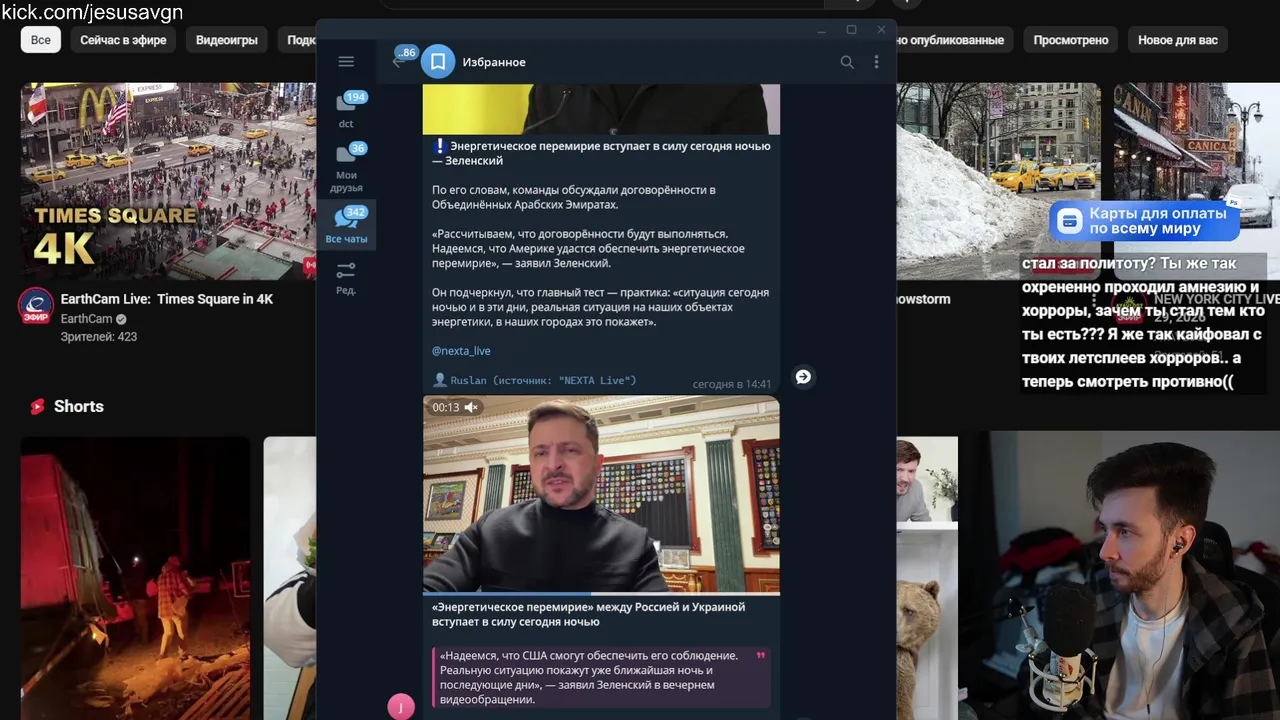The height and width of the screenshot is (720, 1280).
Task: Select the Видеоигры filter chip
Action: [227, 40]
